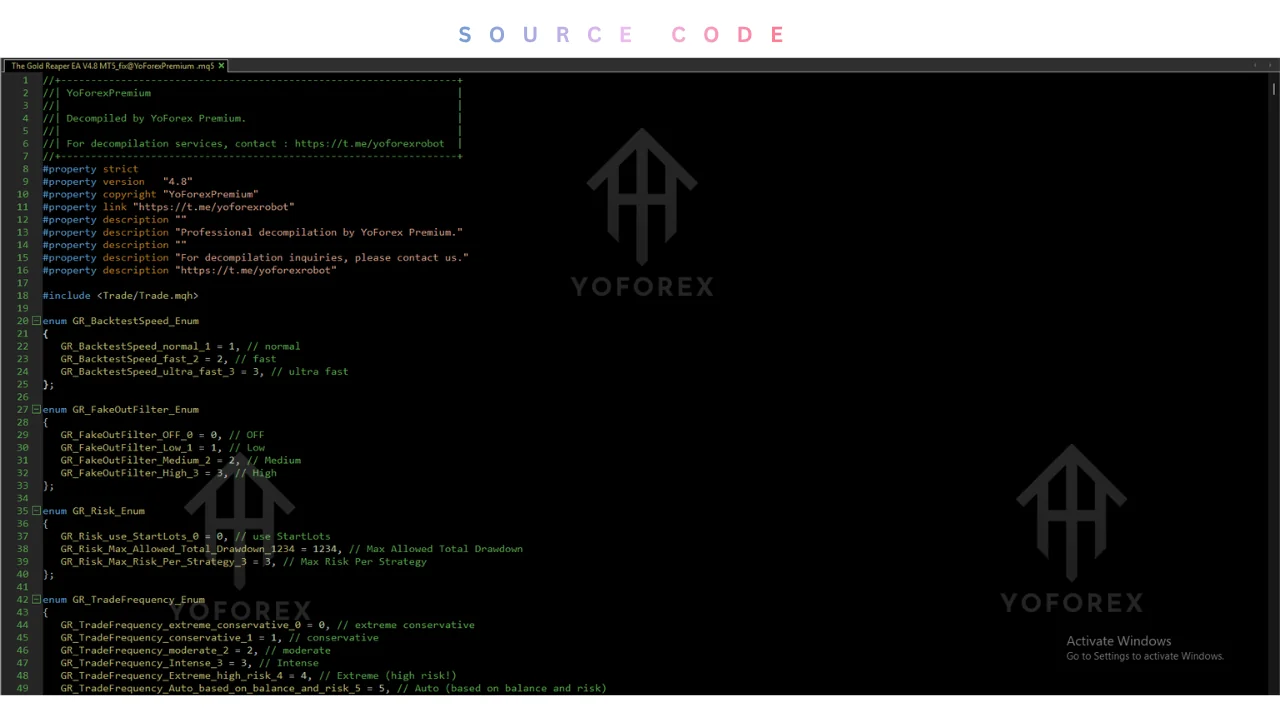This screenshot has height=720, width=1280.
Task: Click the GR_FakeOutFilter_Low_1 entry
Action: [x=126, y=448]
